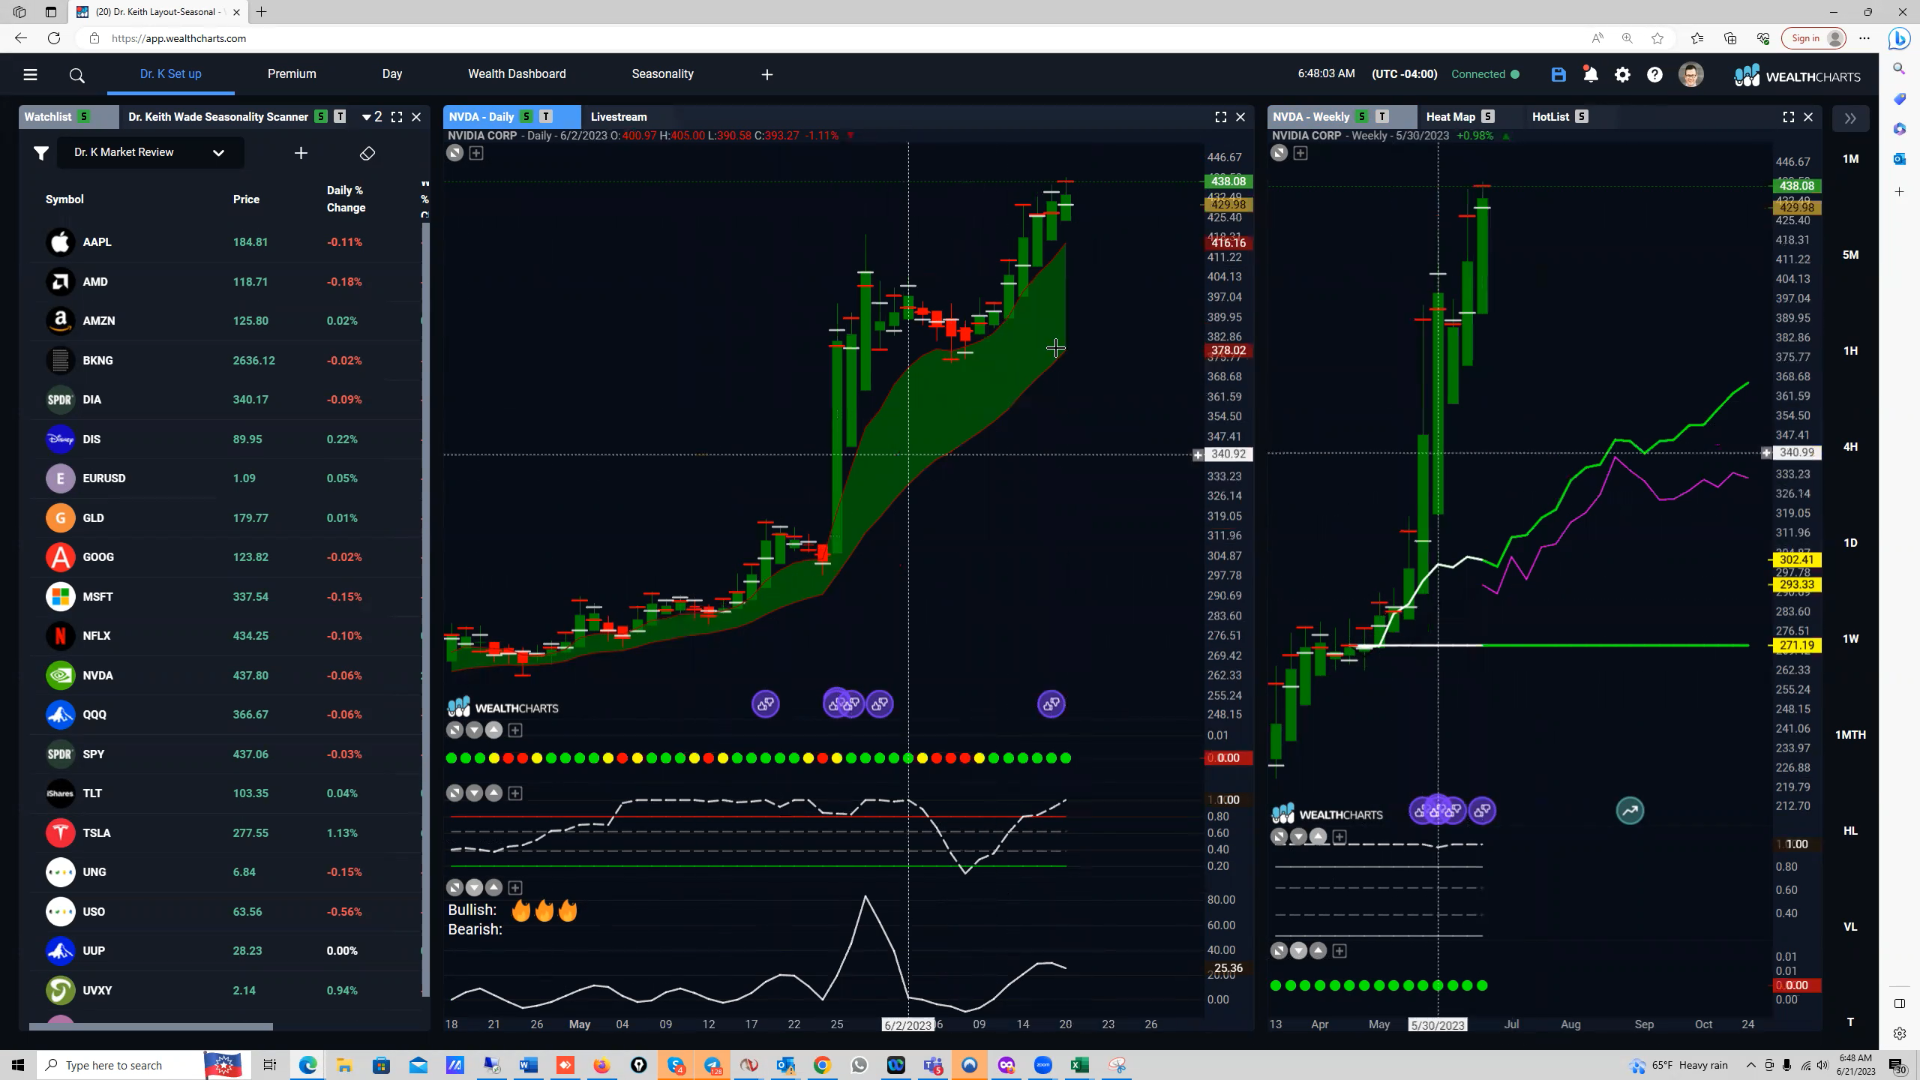Toggle the T badge on Seasonality Scanner tab
The image size is (1920, 1080).
[x=340, y=117]
